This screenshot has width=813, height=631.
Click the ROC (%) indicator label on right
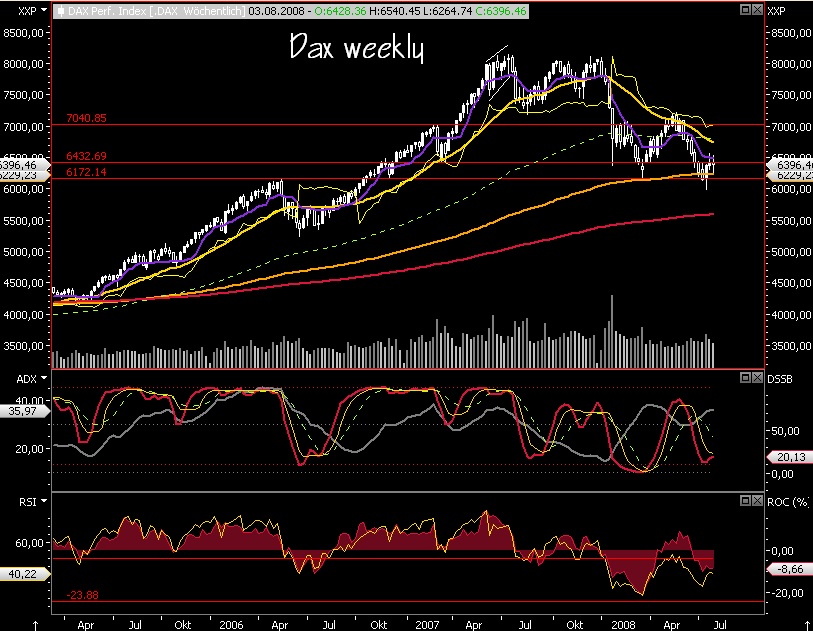(788, 502)
